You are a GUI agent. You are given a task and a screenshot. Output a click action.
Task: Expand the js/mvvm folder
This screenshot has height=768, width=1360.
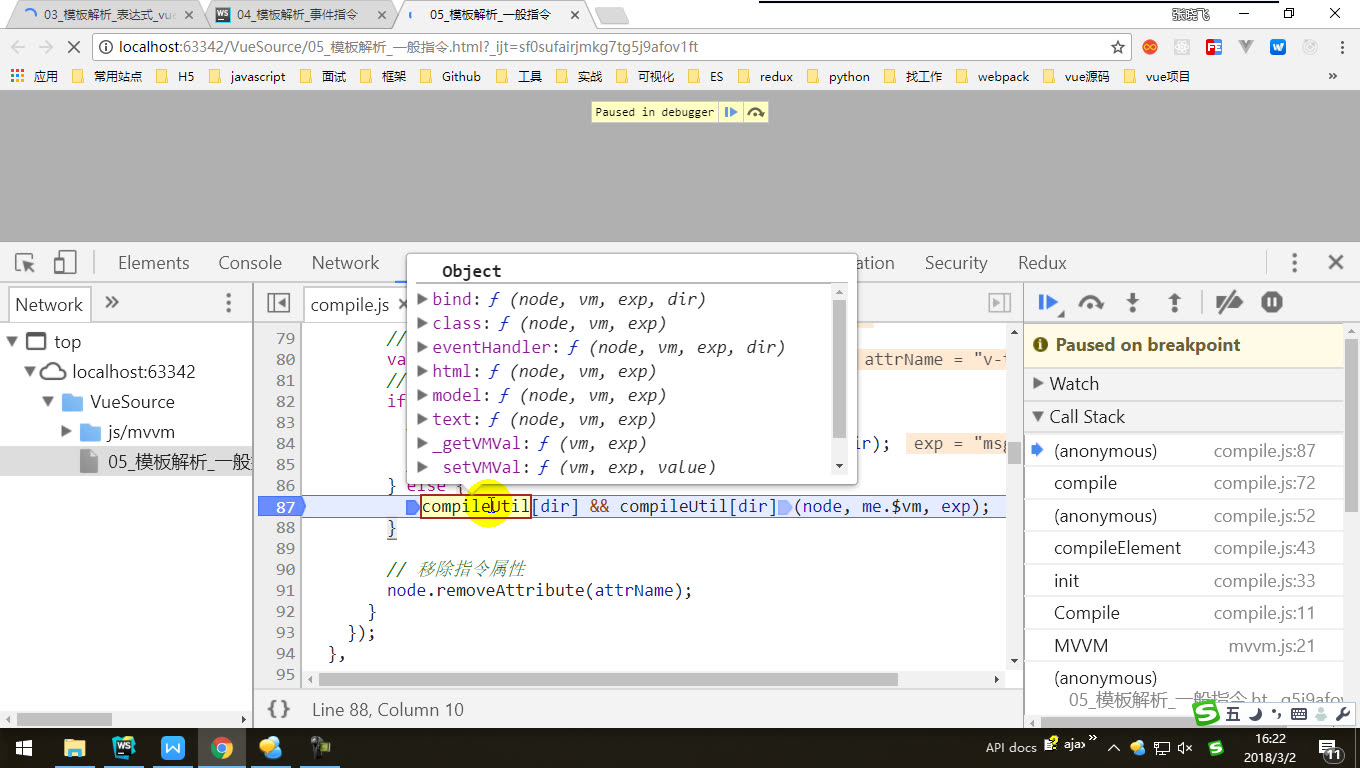point(67,432)
